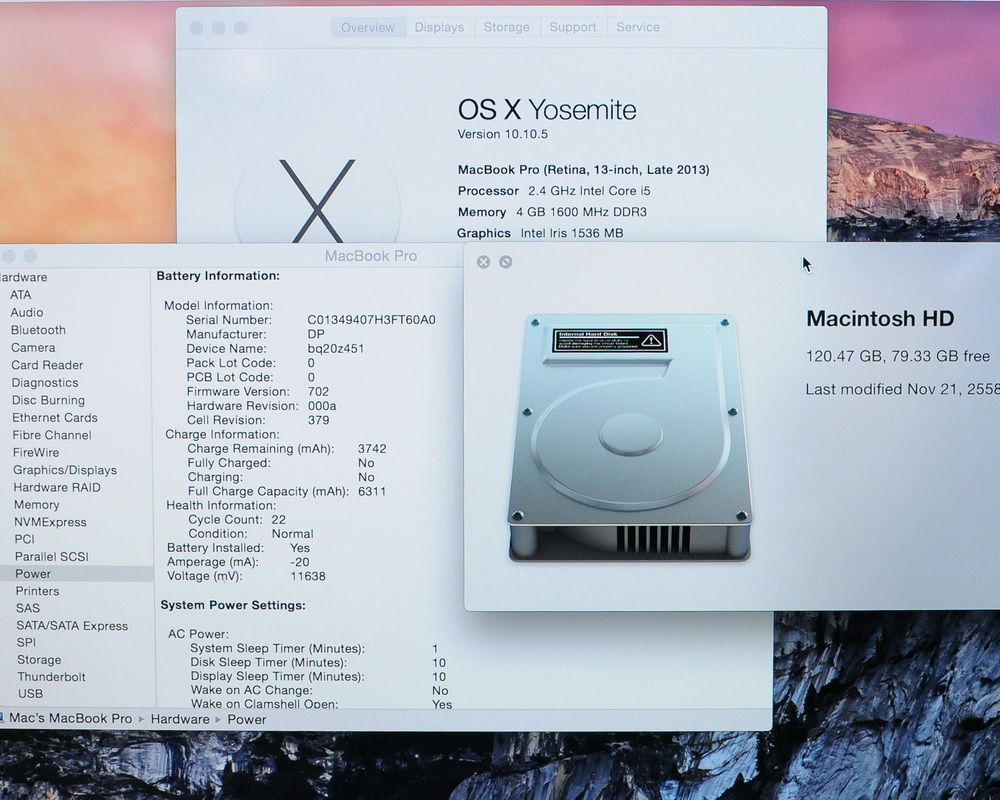Select Diagnostics in the sidebar
Viewport: 1000px width, 800px height.
(x=45, y=383)
